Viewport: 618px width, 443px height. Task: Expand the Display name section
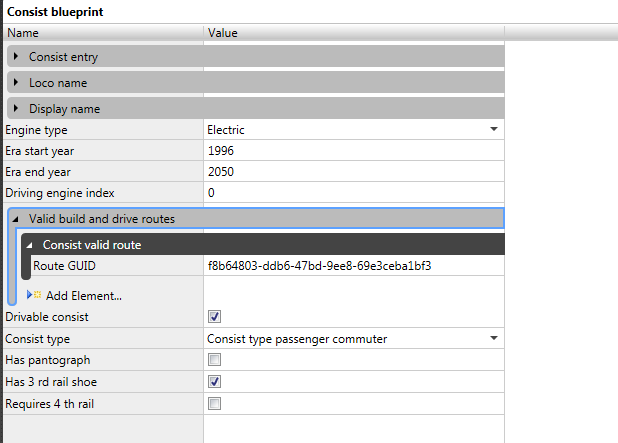tap(17, 109)
